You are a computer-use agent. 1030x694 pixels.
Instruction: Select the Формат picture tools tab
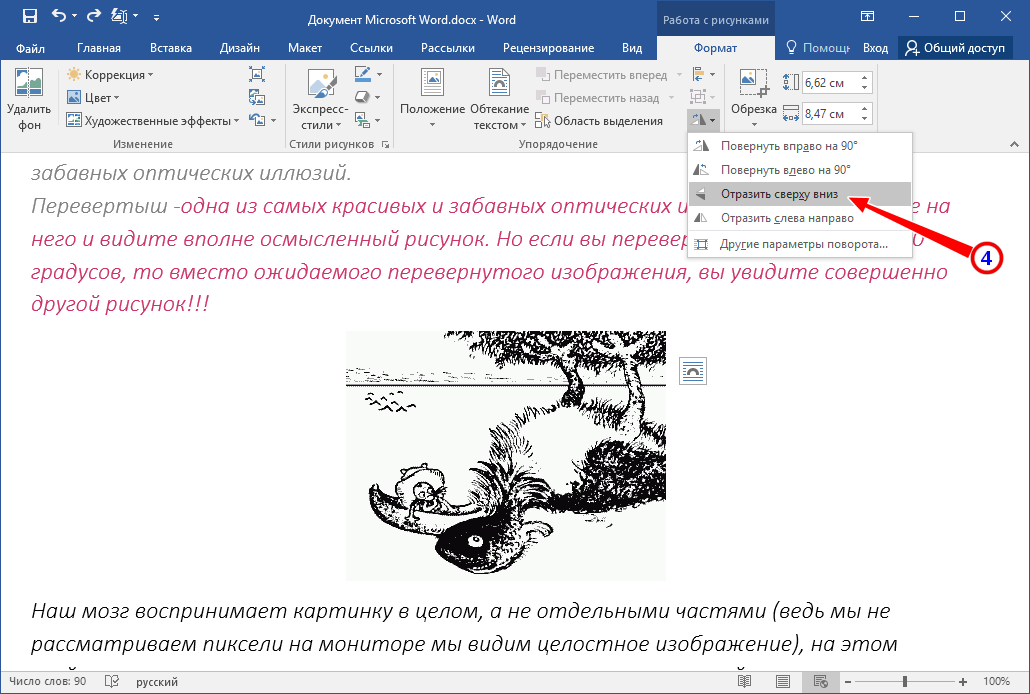[x=715, y=48]
